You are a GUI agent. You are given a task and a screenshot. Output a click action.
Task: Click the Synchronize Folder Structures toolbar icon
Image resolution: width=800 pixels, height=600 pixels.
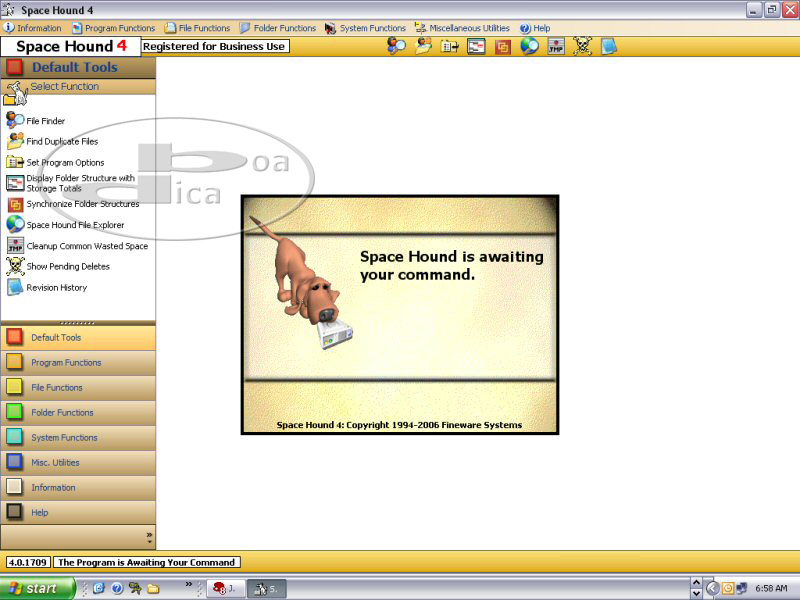(503, 46)
